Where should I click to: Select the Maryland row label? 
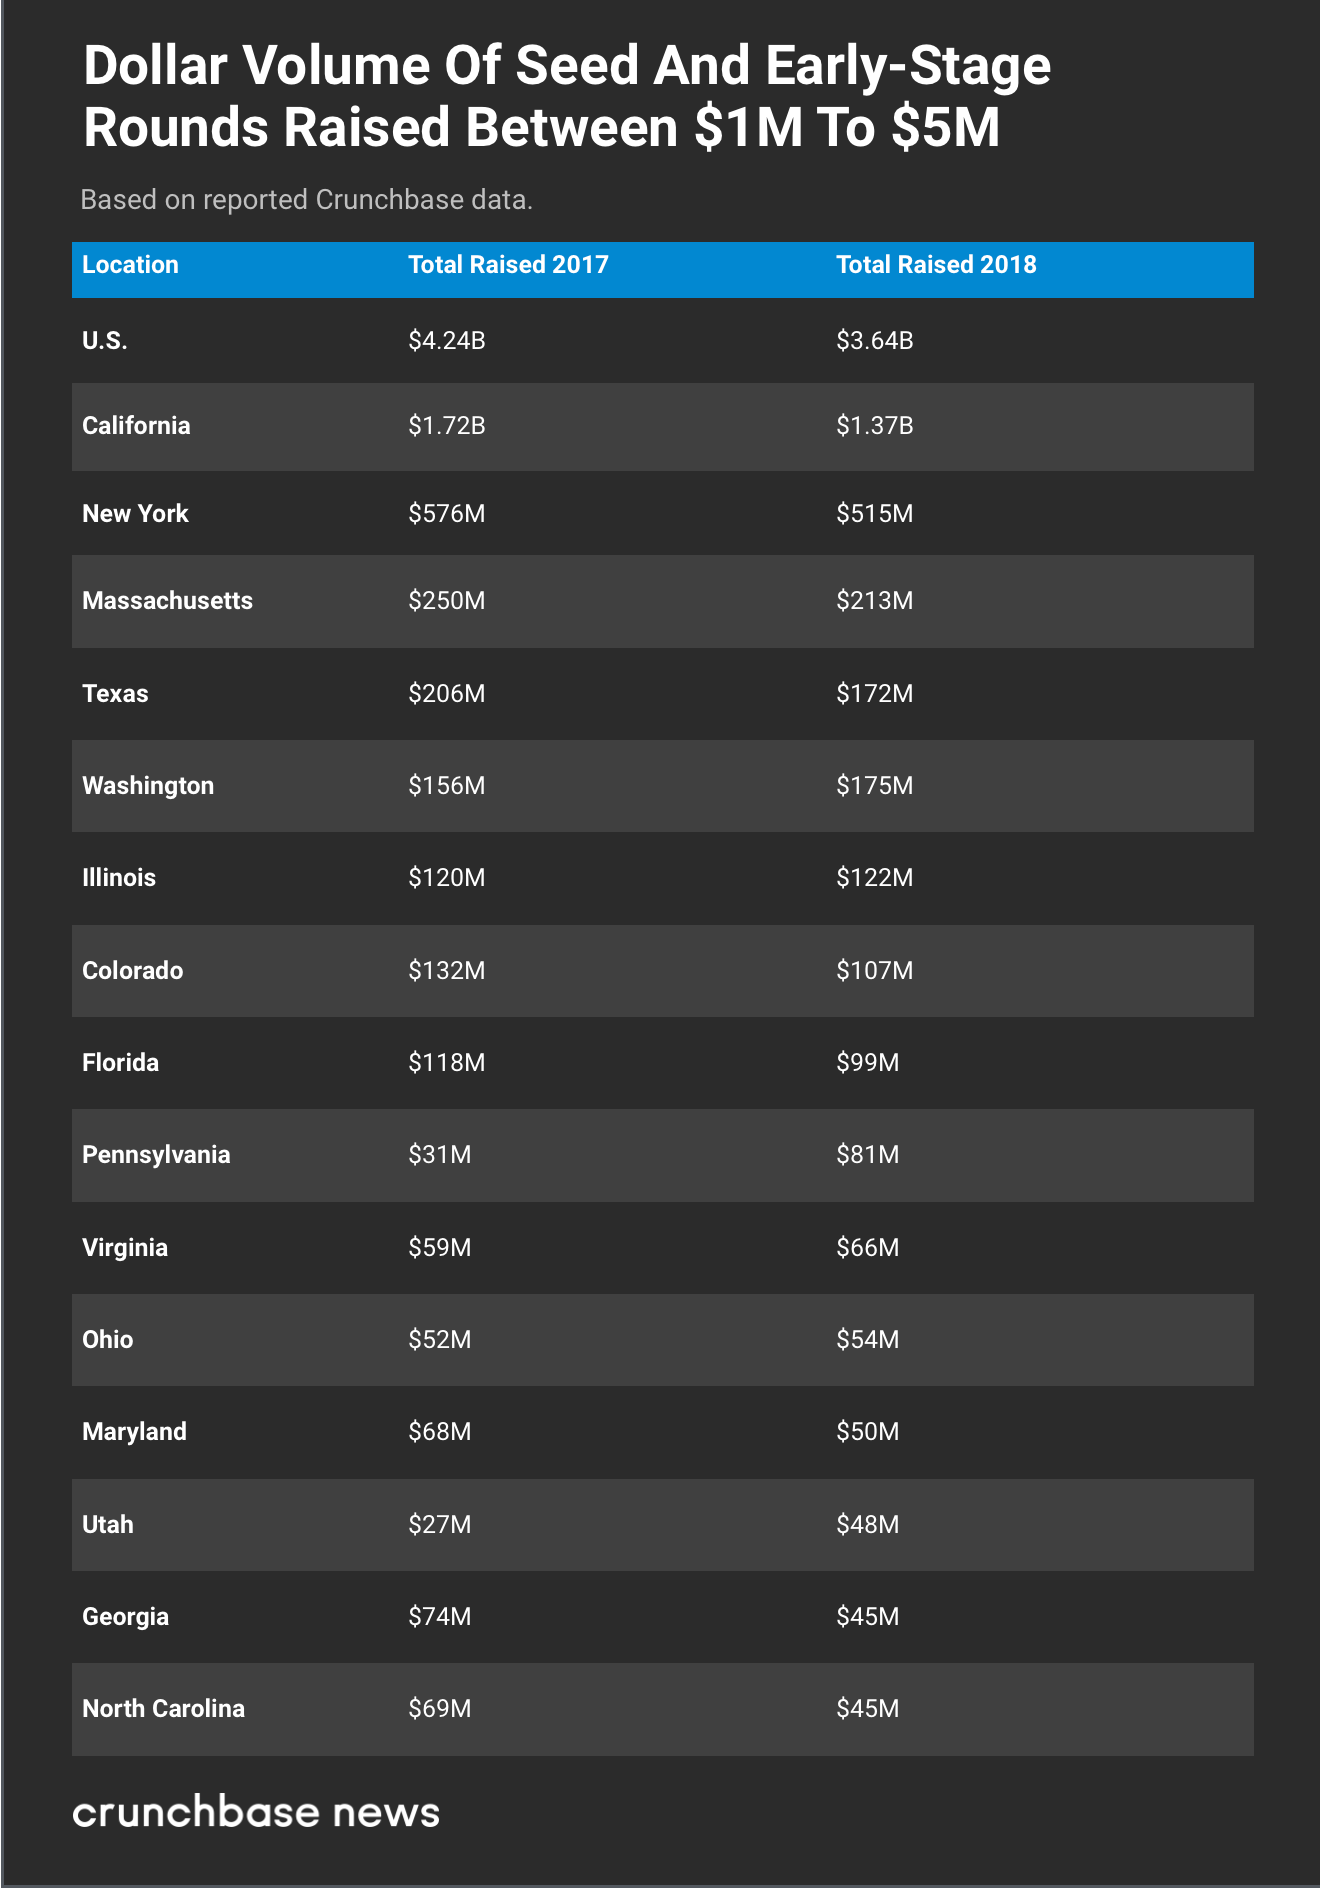[x=134, y=1432]
